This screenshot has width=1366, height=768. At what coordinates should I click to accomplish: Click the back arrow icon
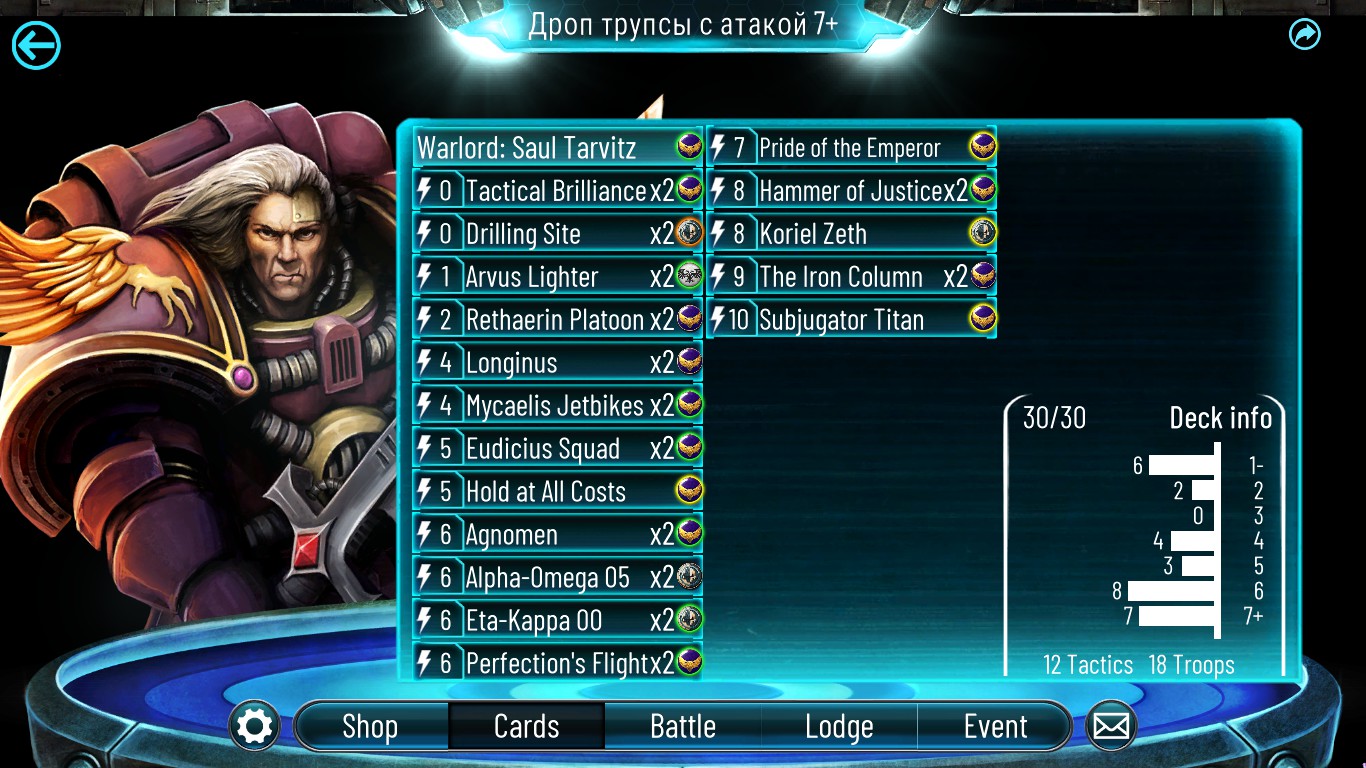point(36,45)
